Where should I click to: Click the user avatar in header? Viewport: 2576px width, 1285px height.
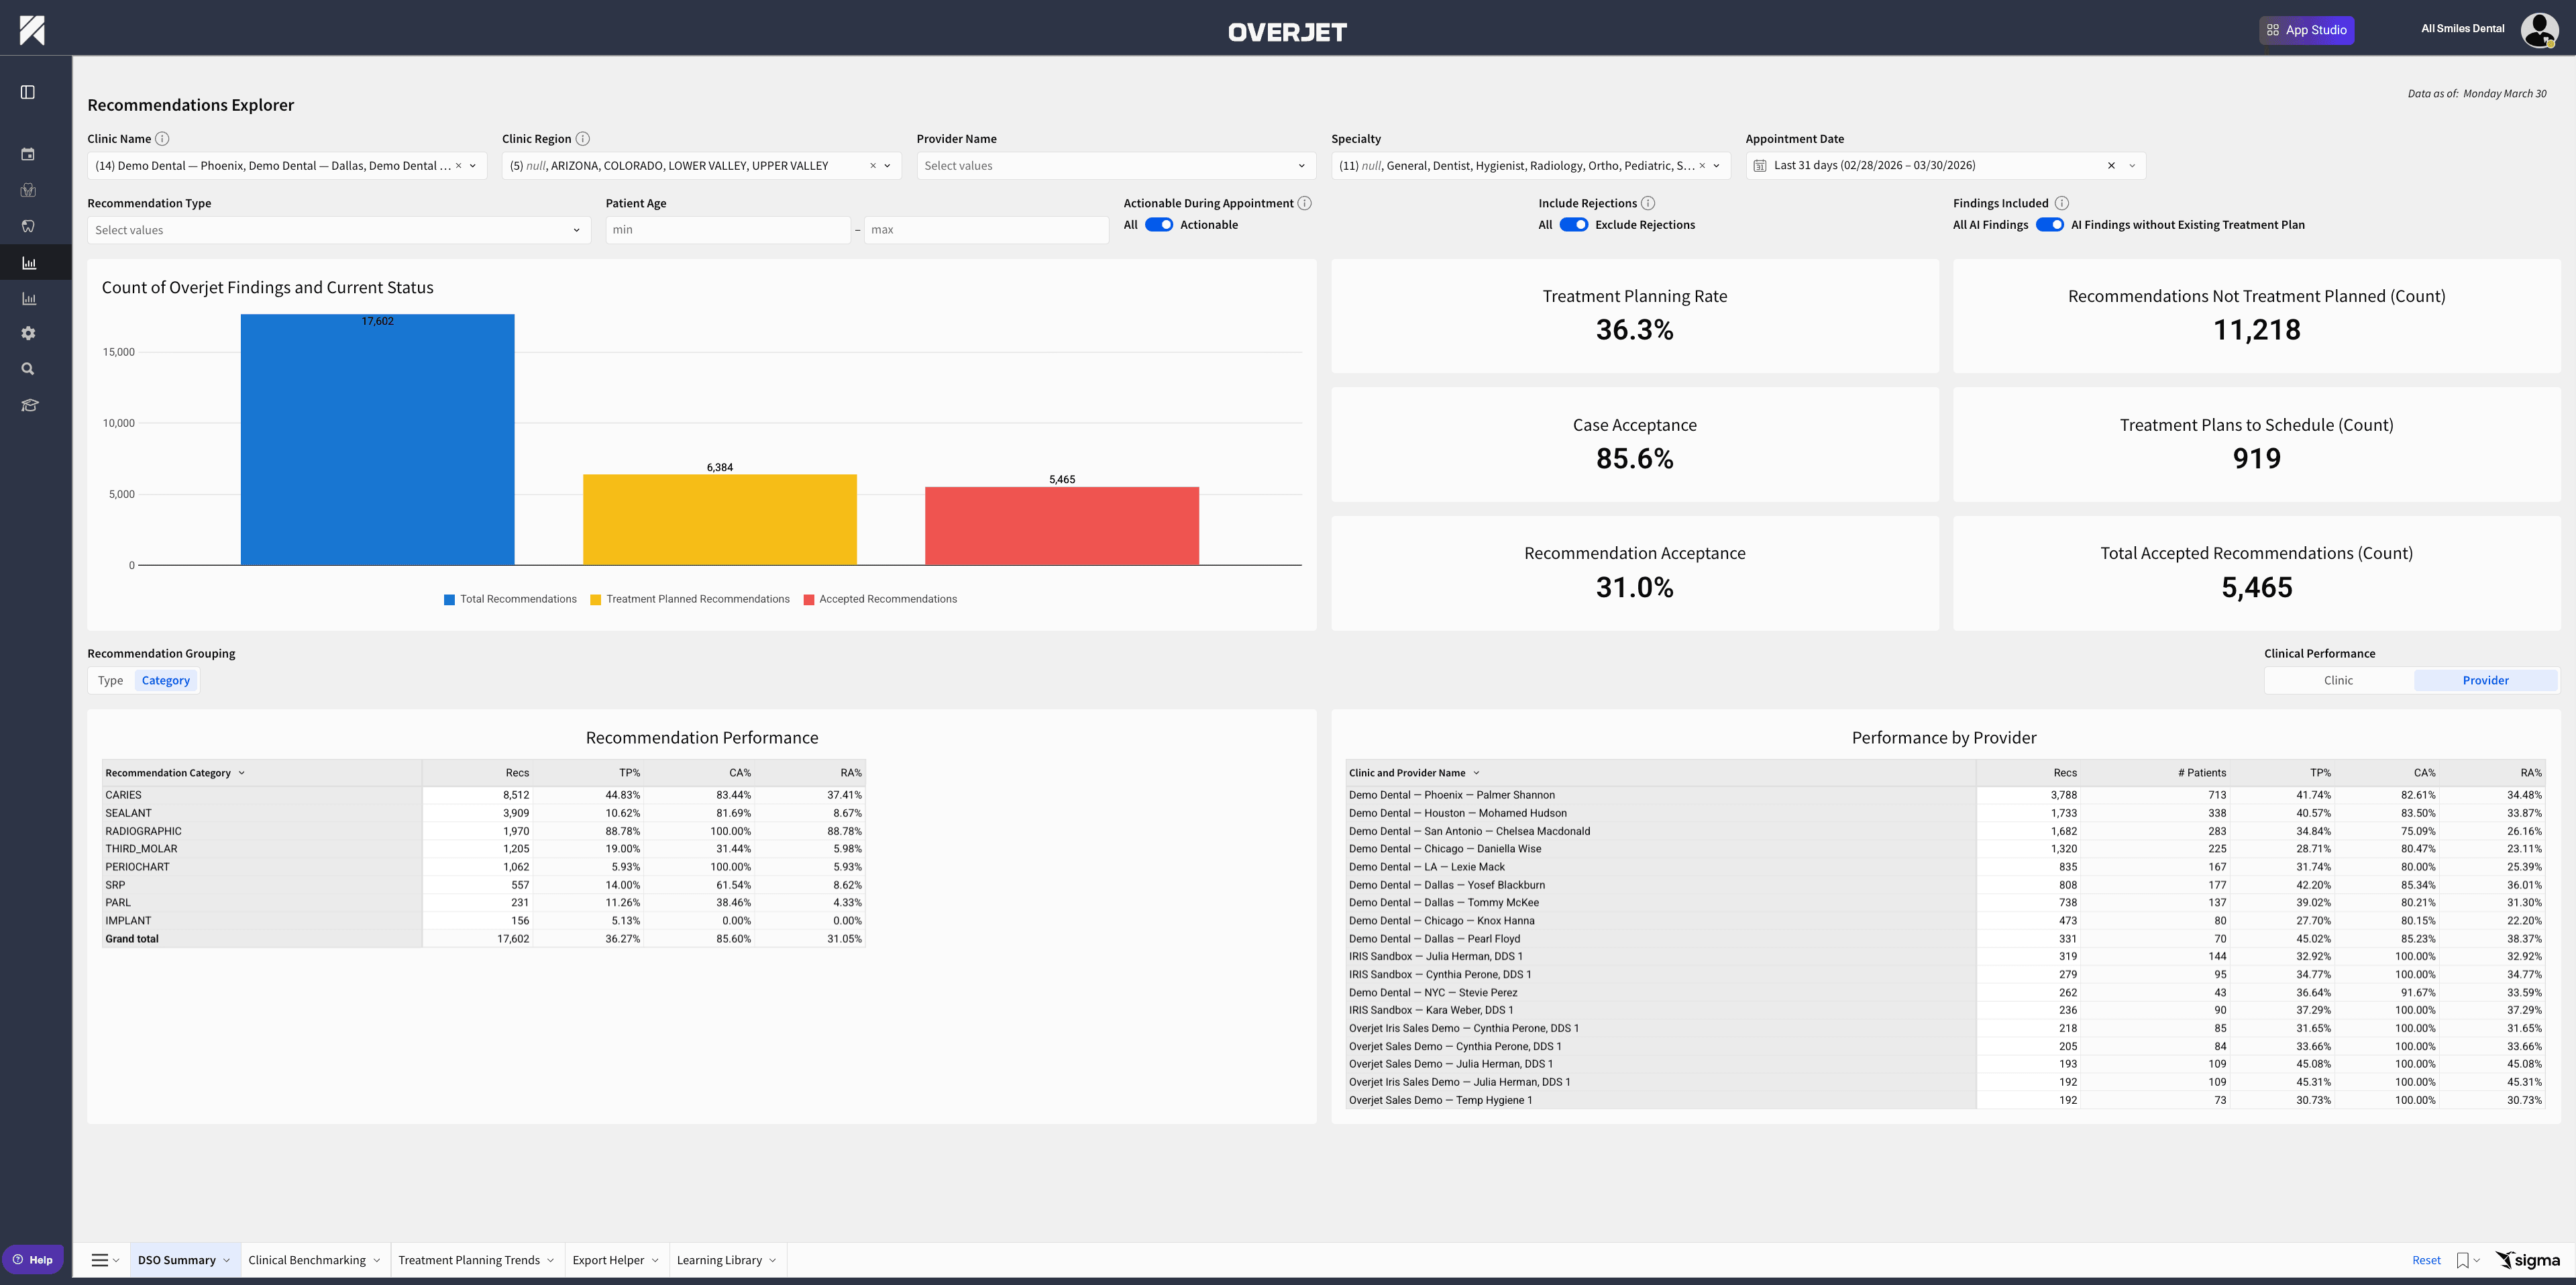point(2538,30)
